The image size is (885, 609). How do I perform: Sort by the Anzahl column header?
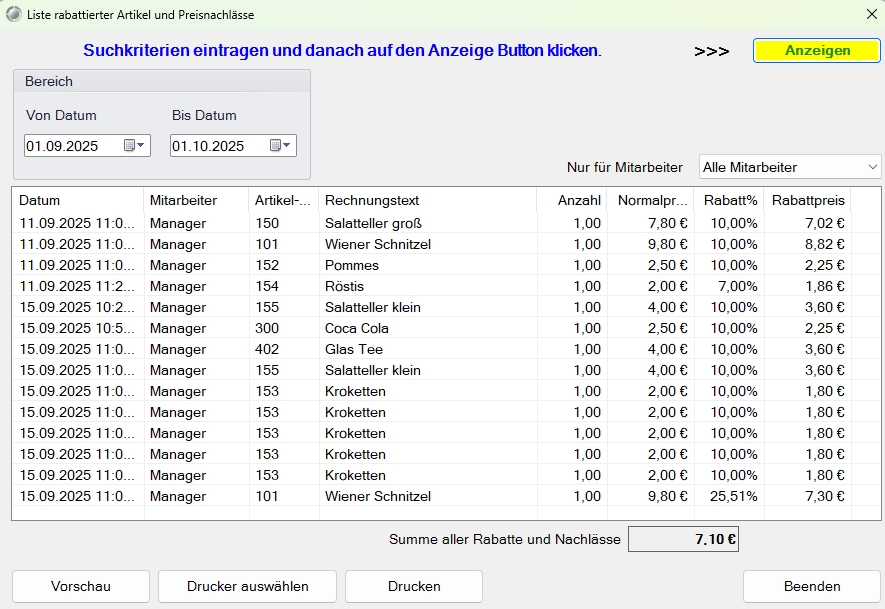coord(571,200)
